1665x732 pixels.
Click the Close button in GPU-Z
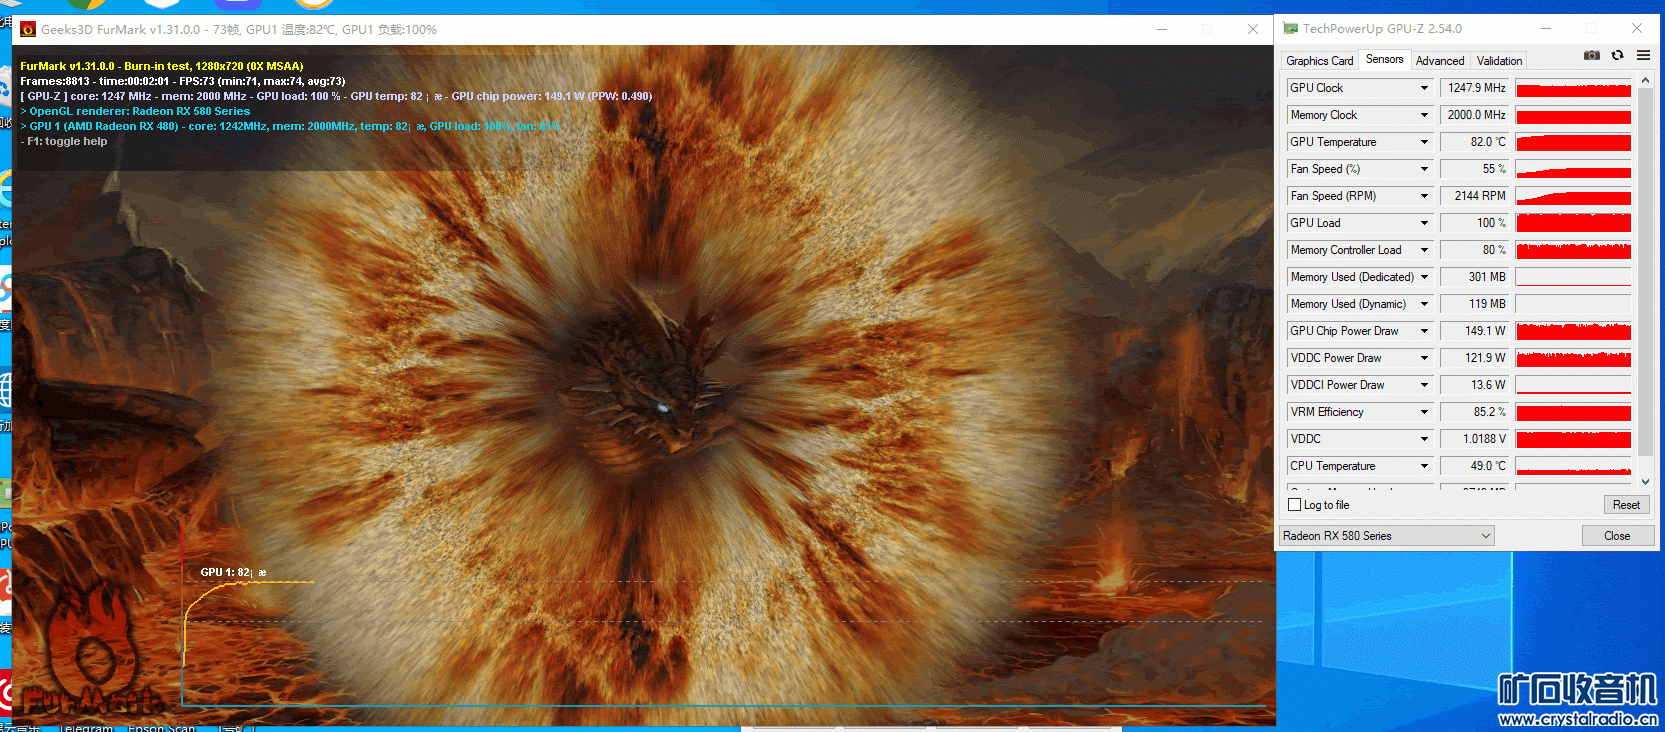coord(1617,536)
